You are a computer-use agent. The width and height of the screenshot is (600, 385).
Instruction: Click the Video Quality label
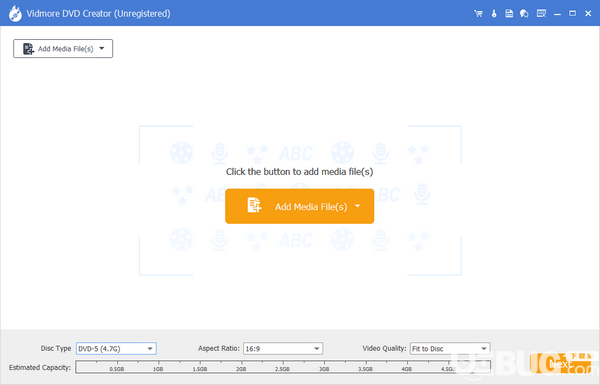(384, 348)
